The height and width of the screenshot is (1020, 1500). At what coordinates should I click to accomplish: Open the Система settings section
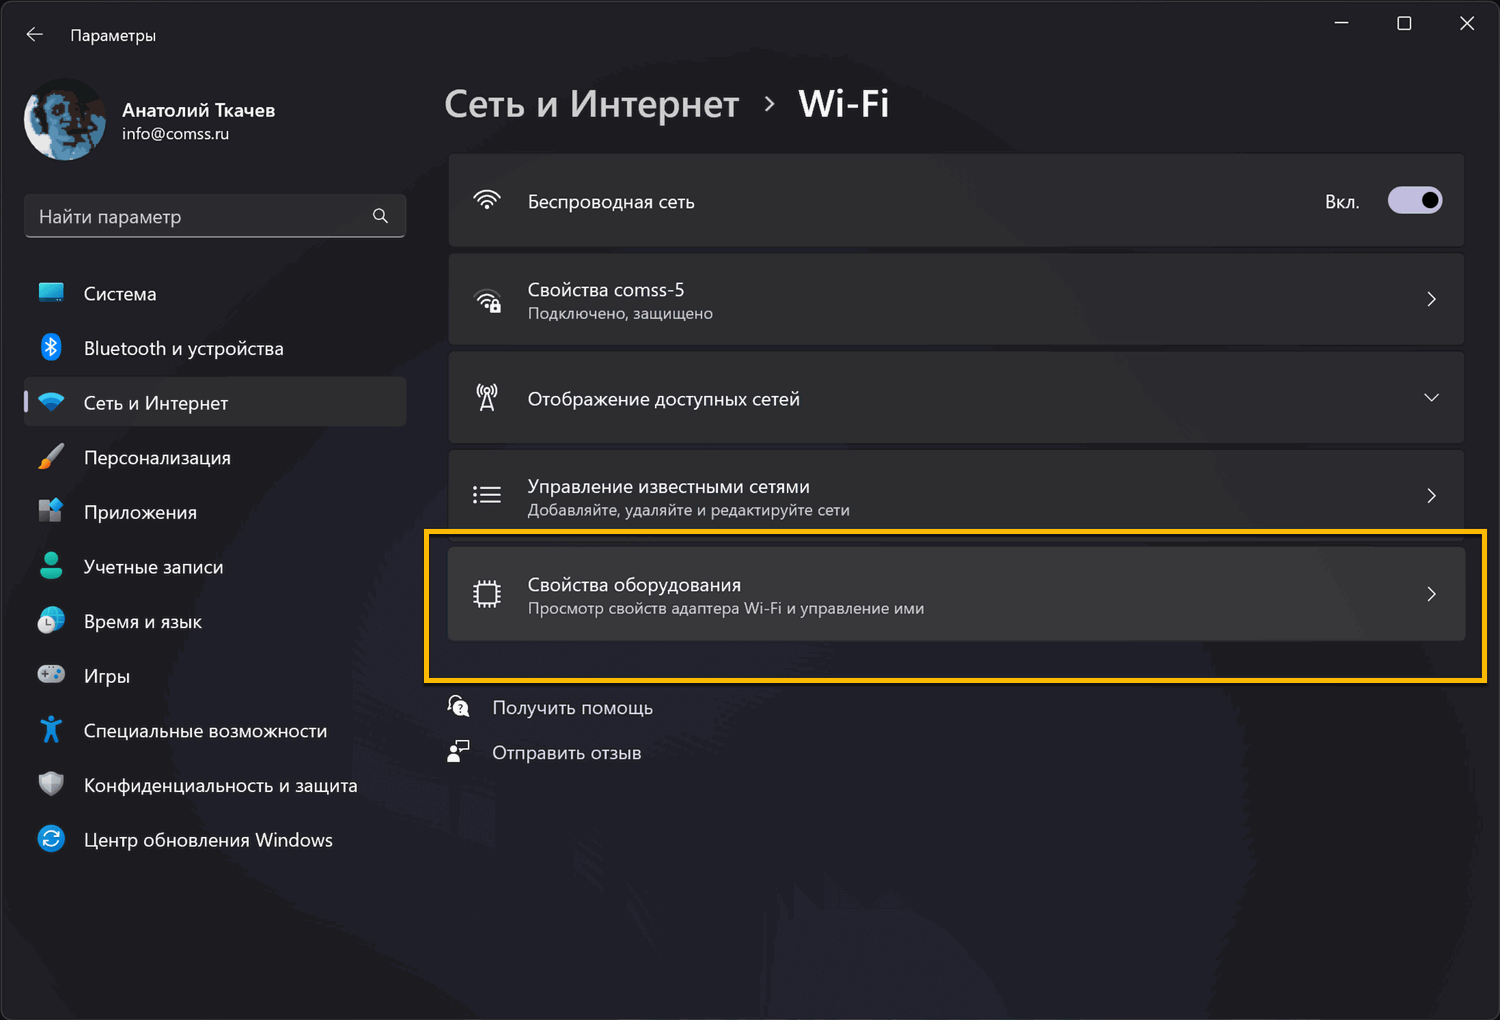[120, 294]
